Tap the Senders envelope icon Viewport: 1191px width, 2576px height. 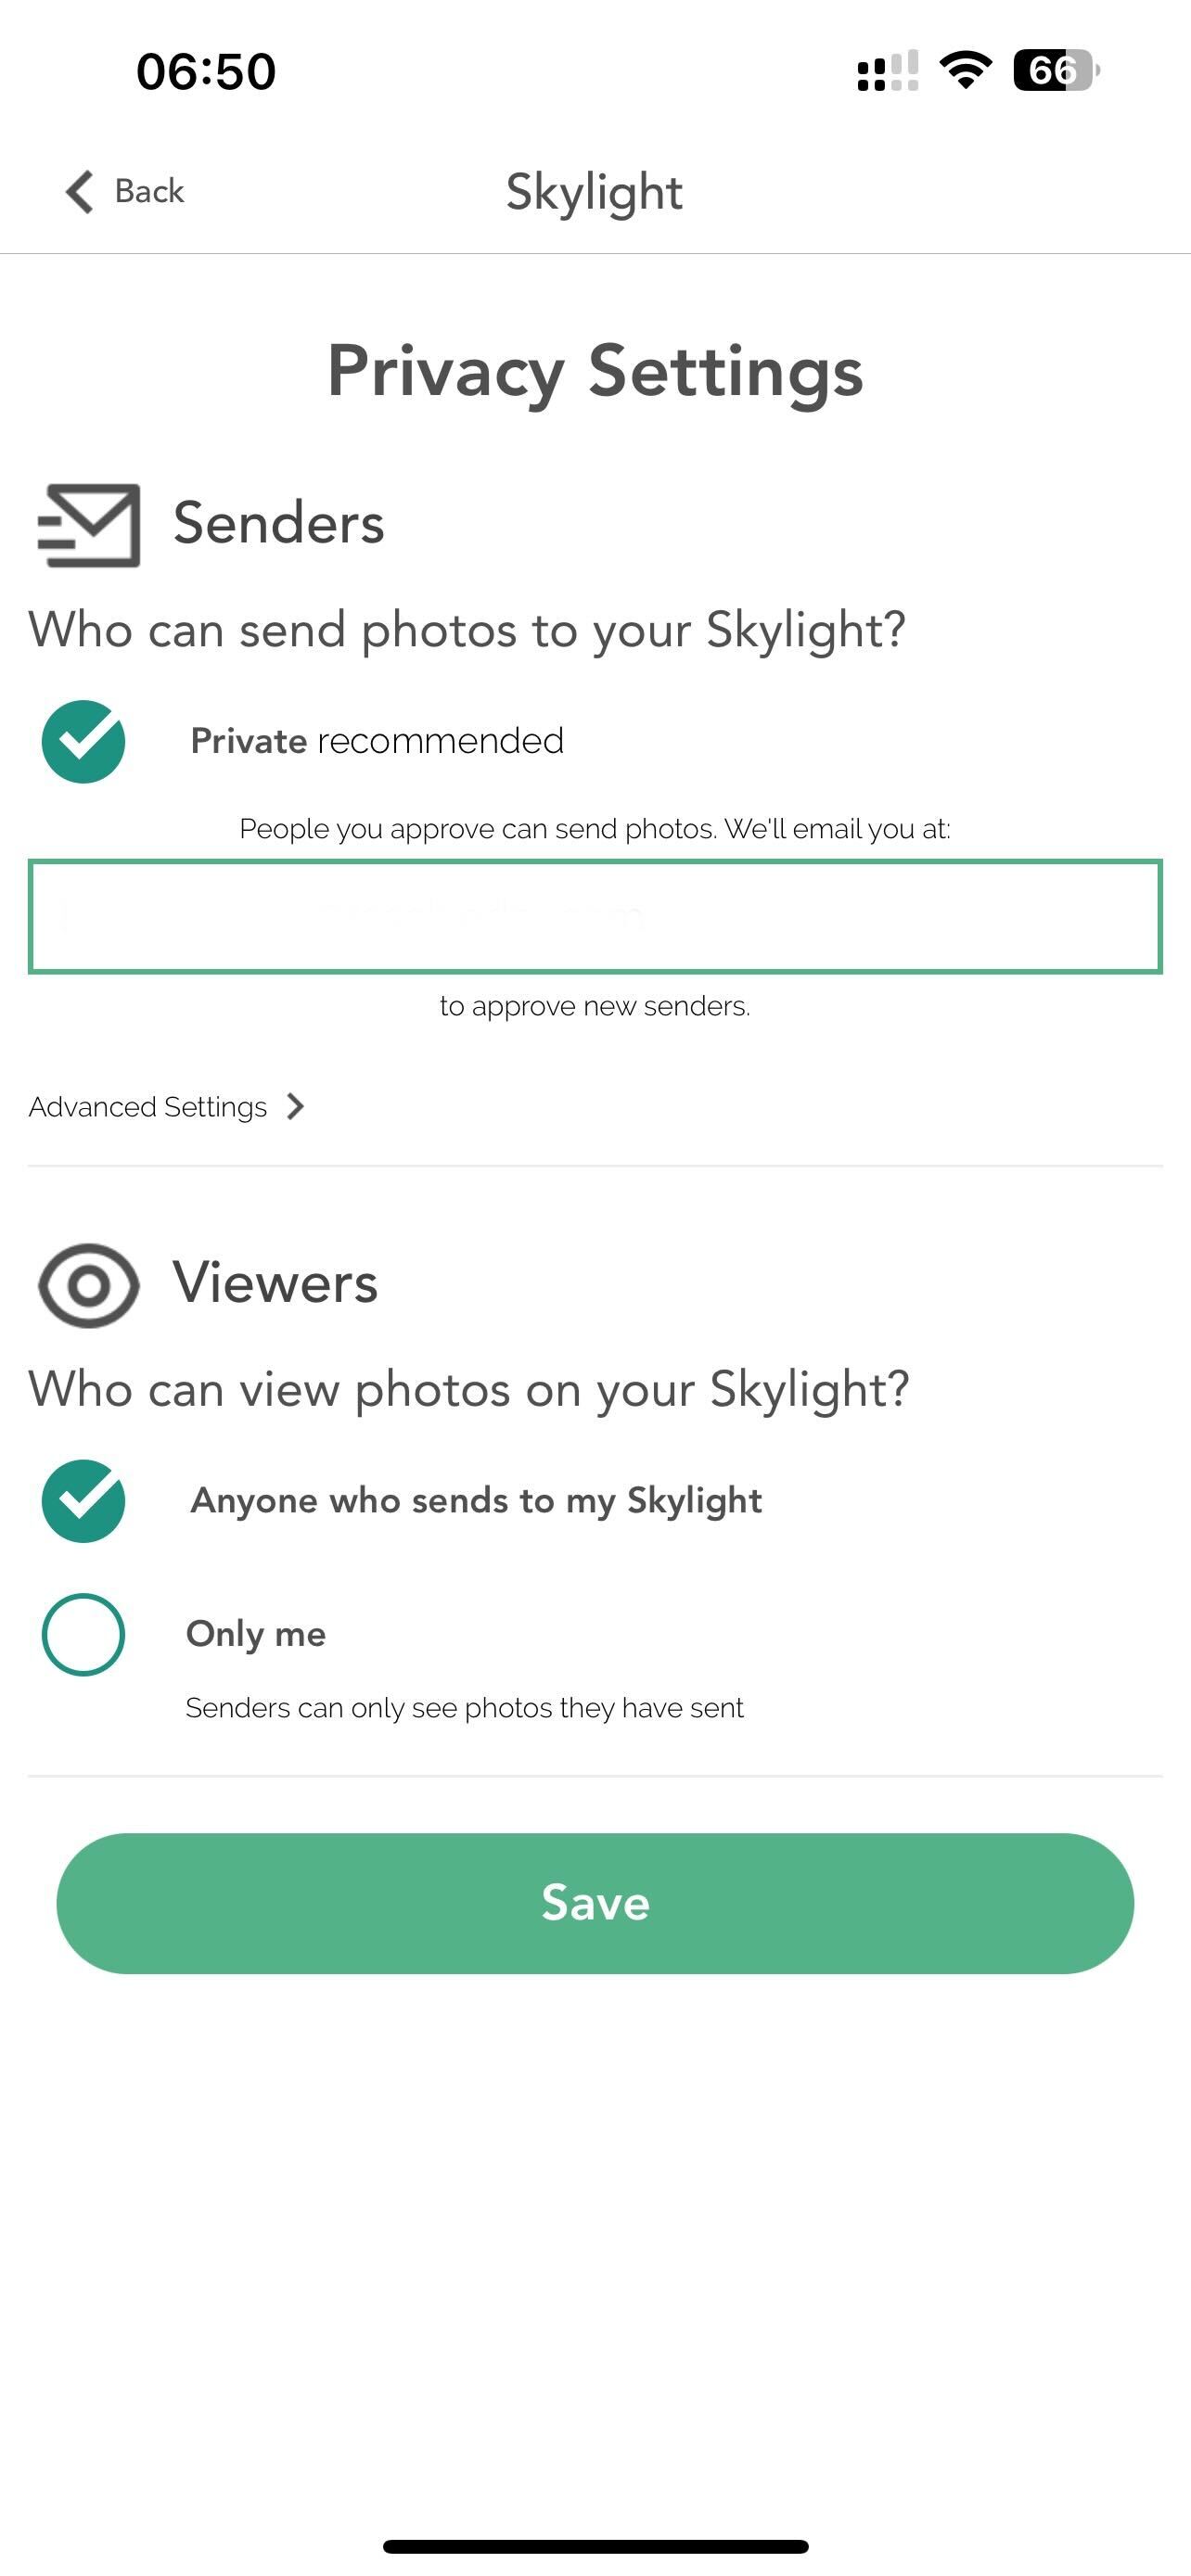[89, 525]
